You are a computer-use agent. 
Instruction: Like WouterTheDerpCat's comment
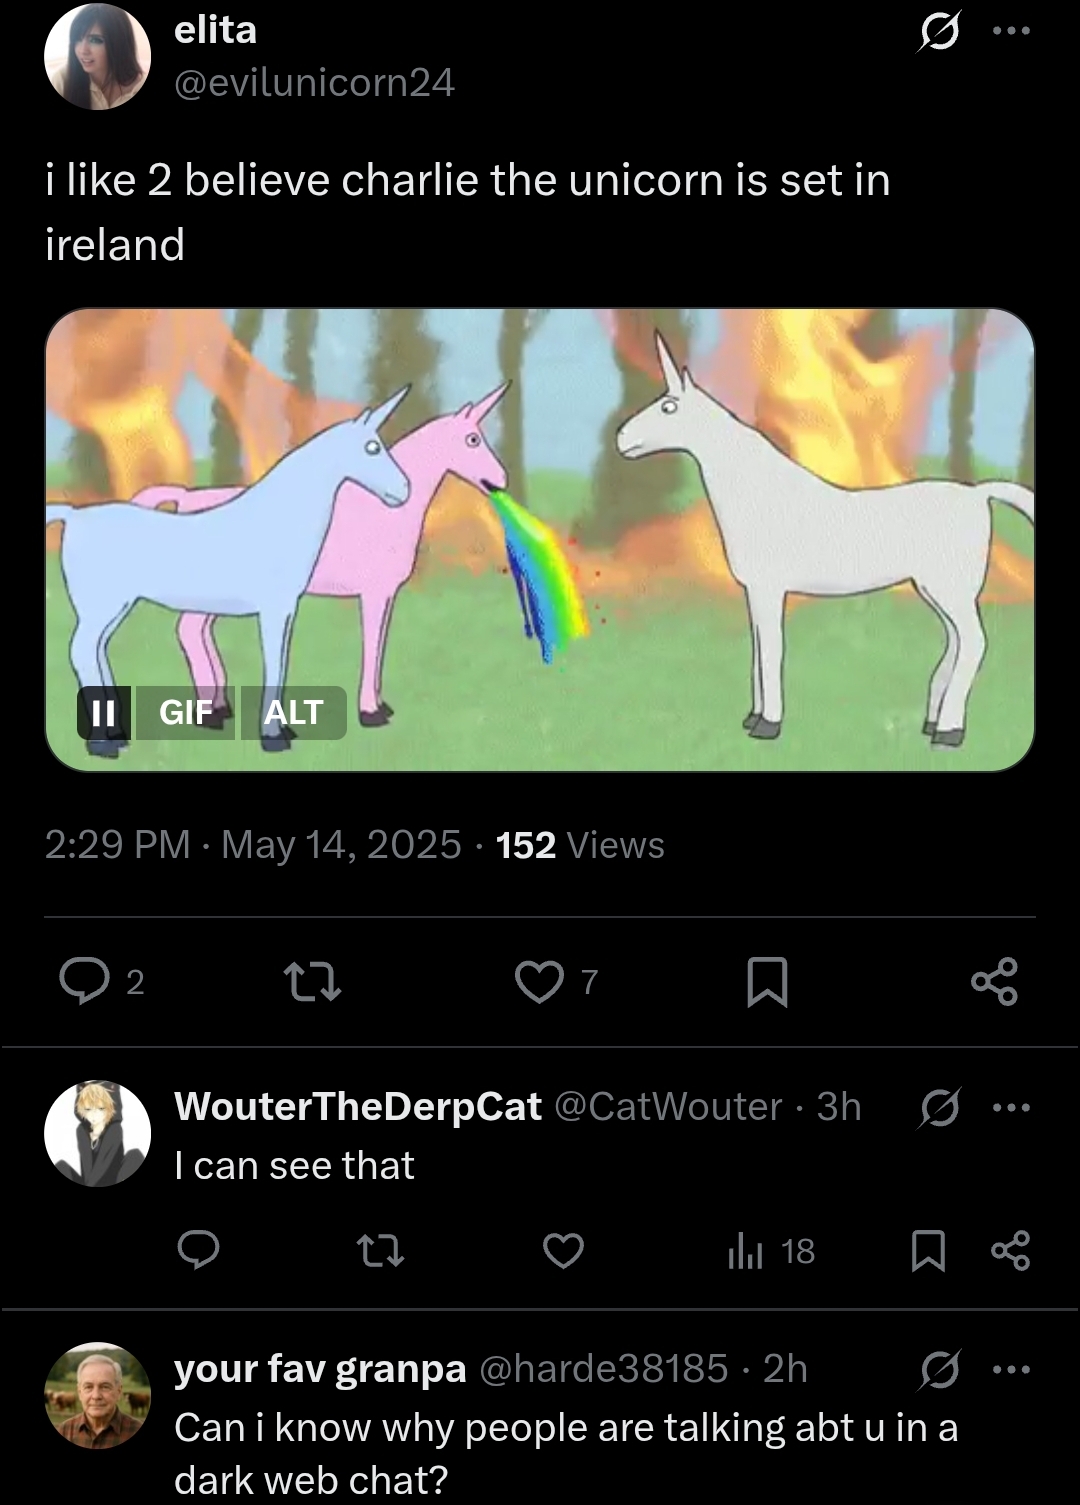563,1250
